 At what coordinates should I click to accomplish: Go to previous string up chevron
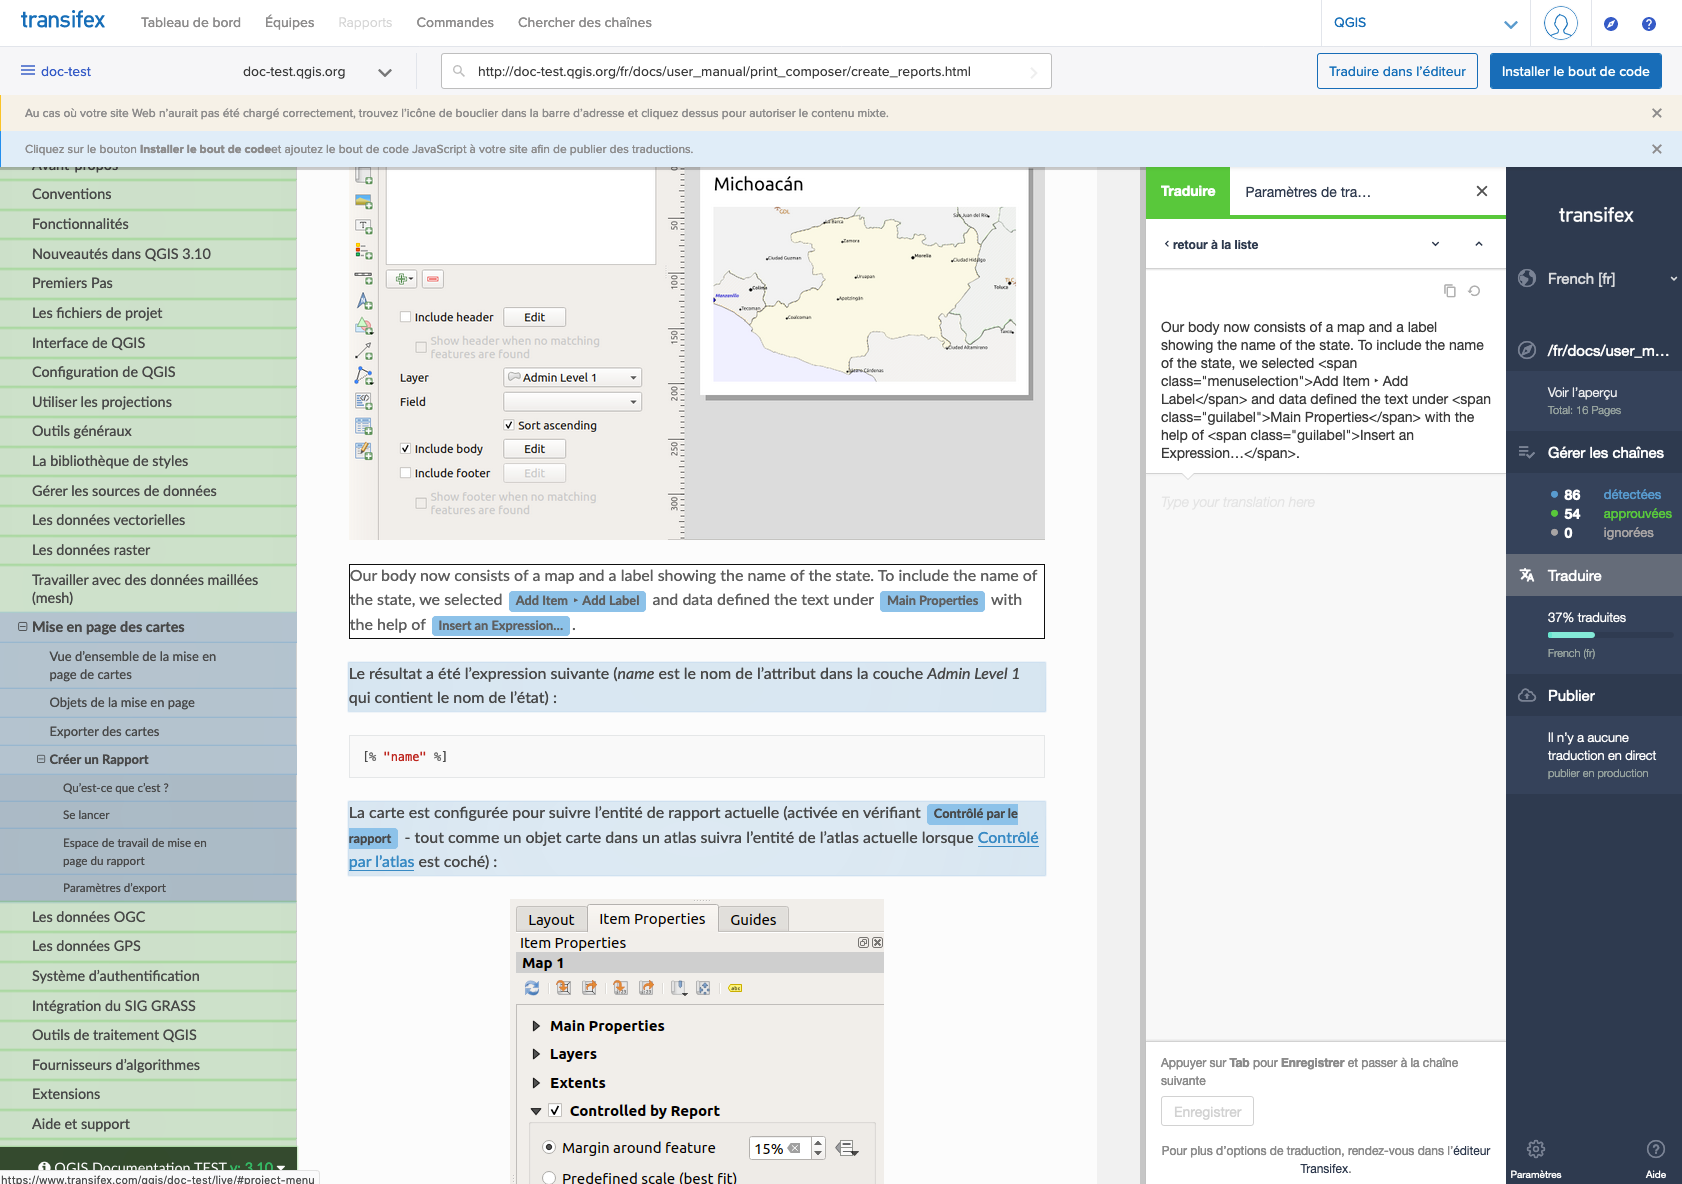1479,244
